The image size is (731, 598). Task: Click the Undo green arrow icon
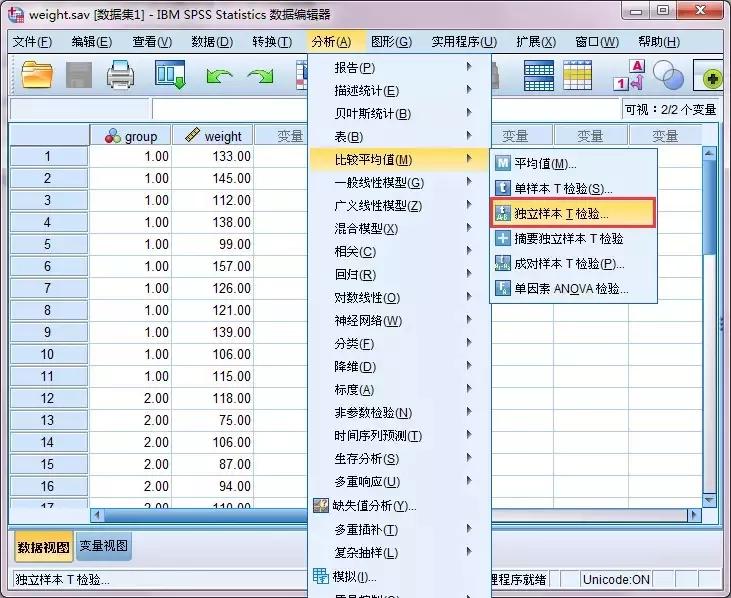tap(219, 76)
